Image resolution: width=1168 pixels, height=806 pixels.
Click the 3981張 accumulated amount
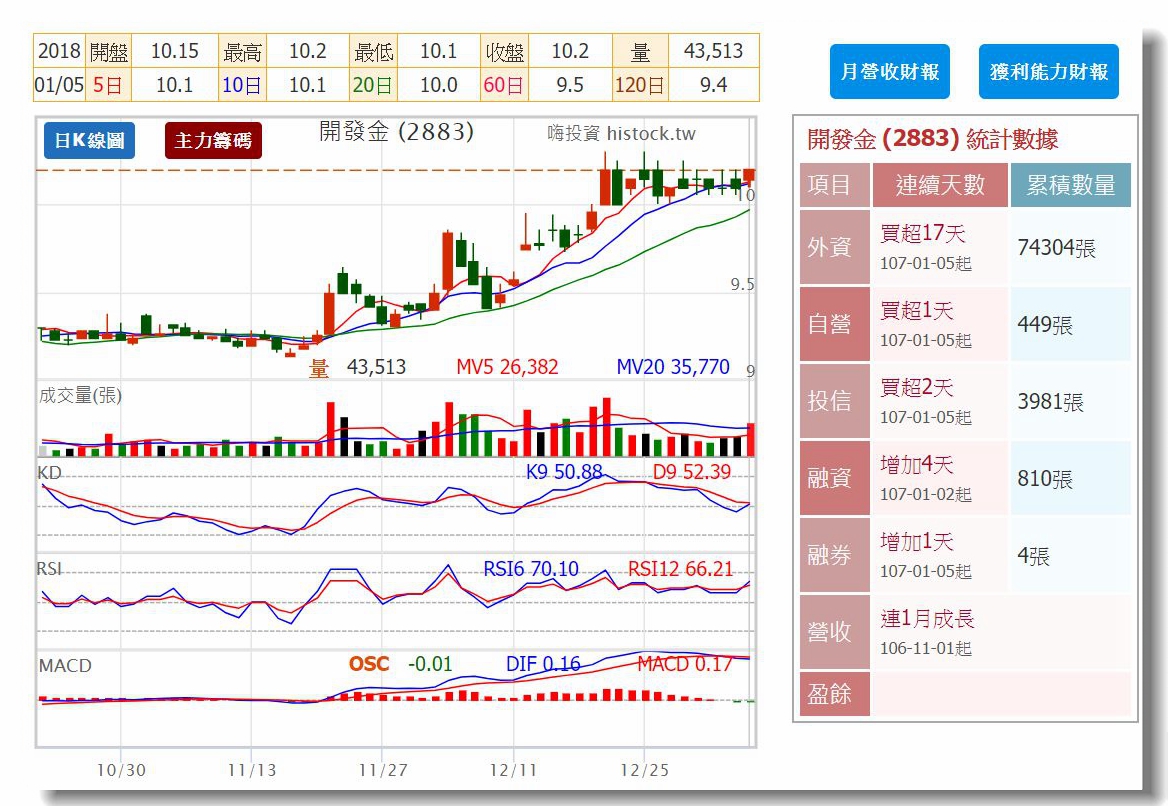1050,402
